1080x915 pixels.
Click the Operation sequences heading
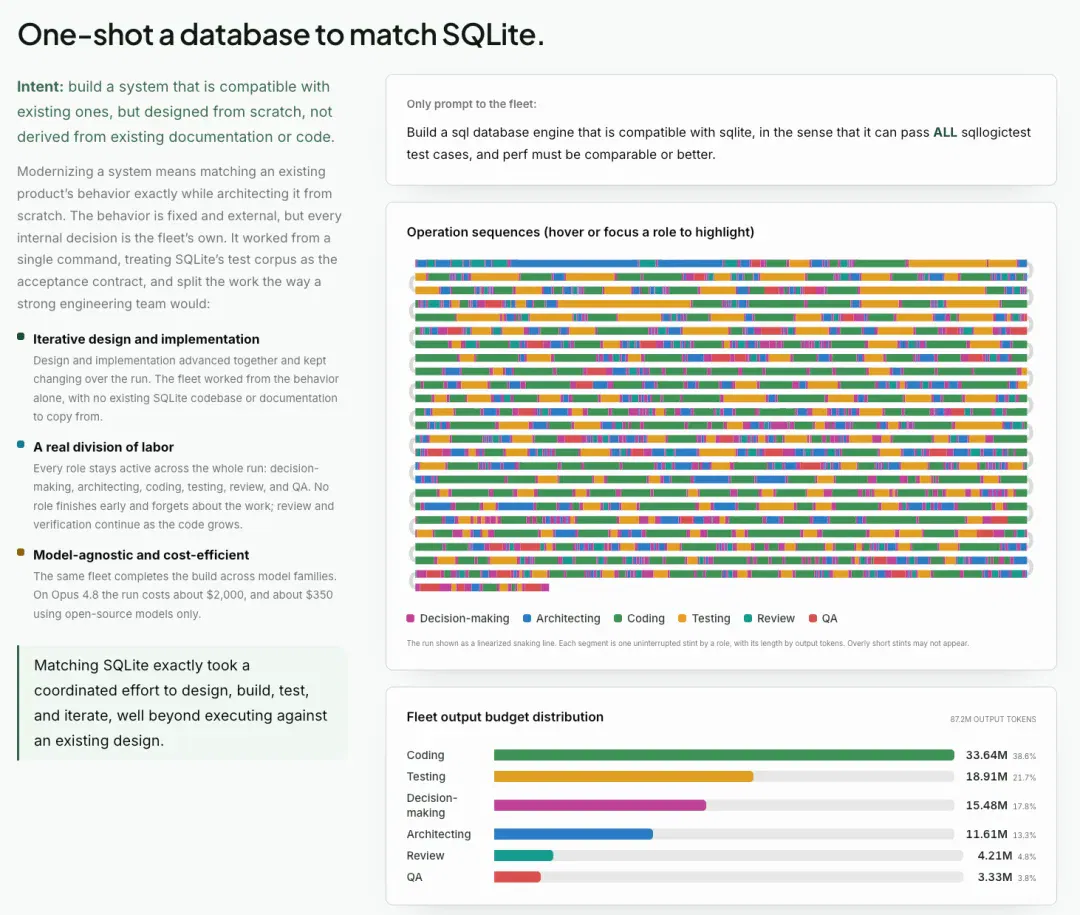click(580, 232)
